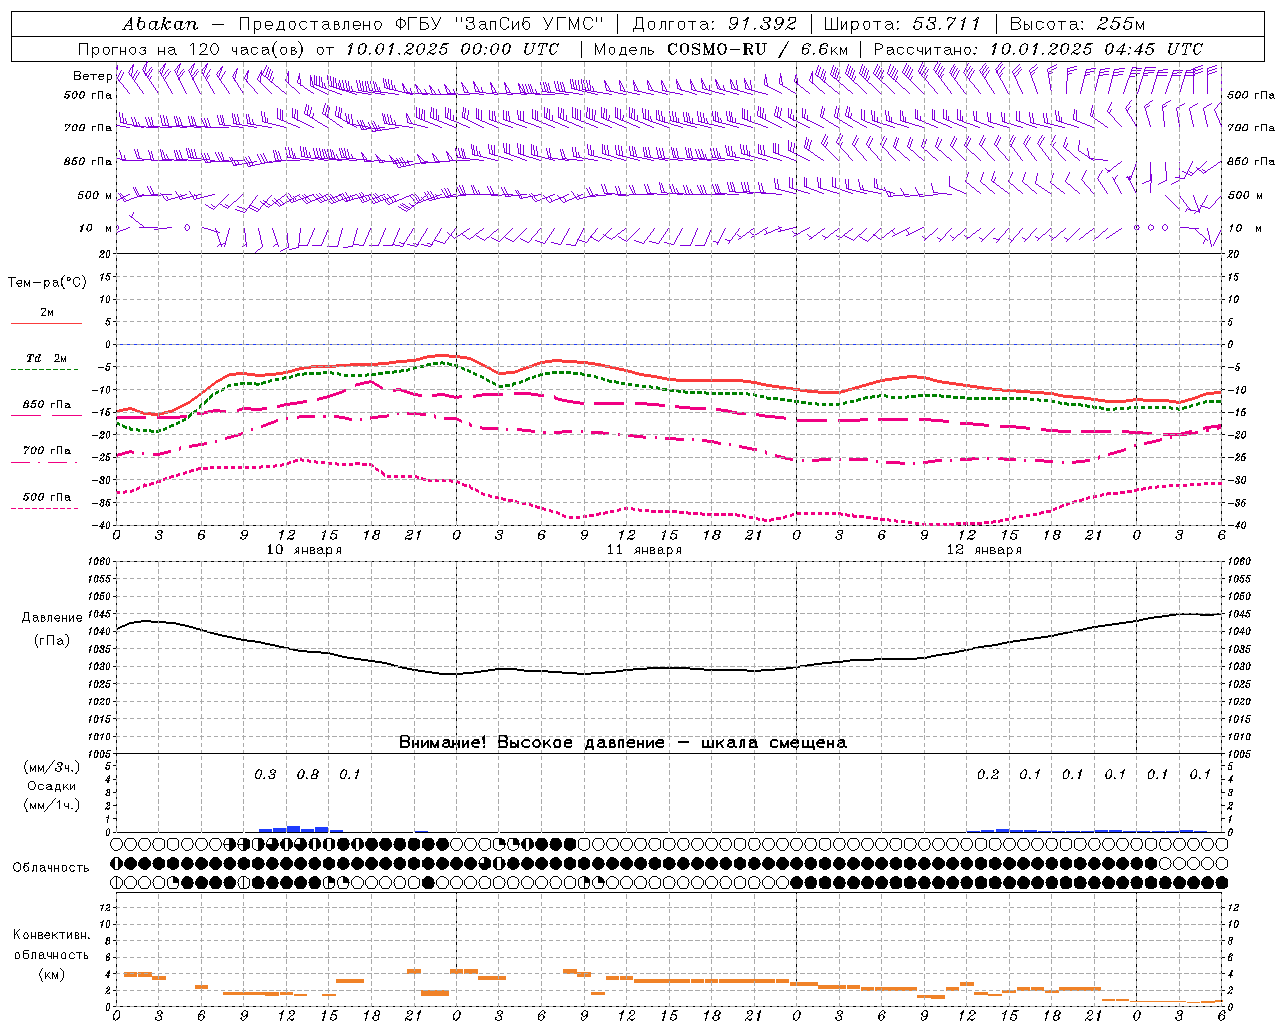The image size is (1280, 1024).
Task: Click the Долгота: 91.392 value
Action: click(715, 23)
